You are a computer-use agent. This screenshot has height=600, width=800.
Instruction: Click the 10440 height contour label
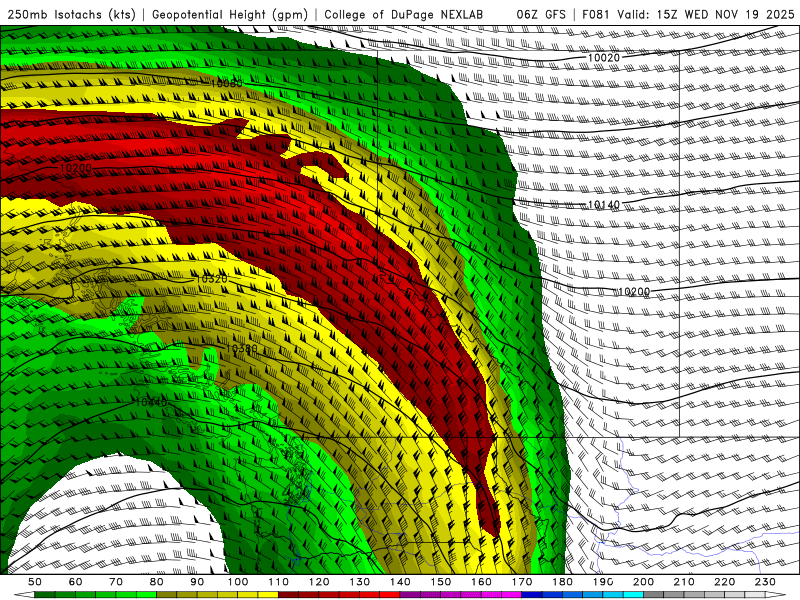(x=151, y=402)
